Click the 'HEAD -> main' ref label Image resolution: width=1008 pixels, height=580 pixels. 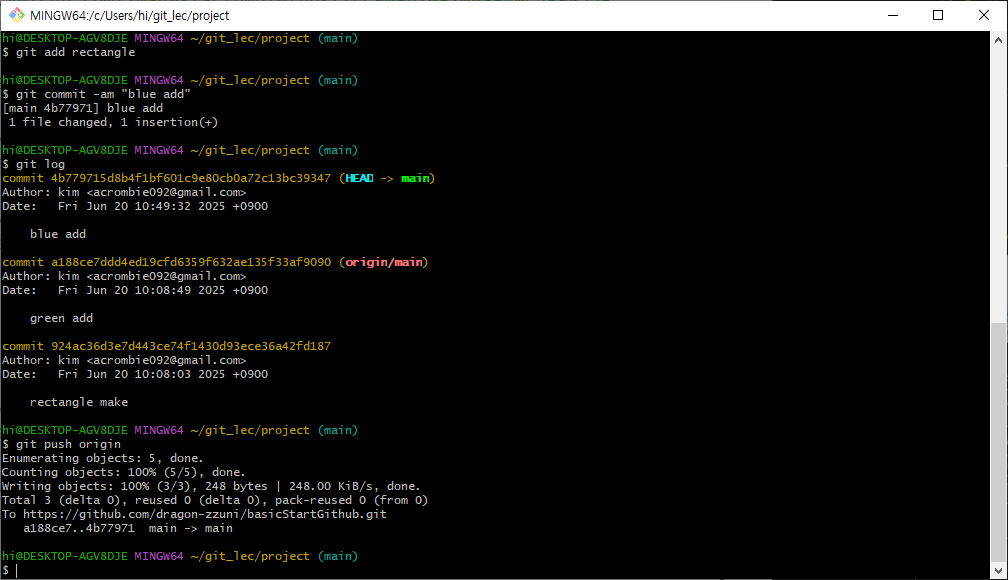387,178
